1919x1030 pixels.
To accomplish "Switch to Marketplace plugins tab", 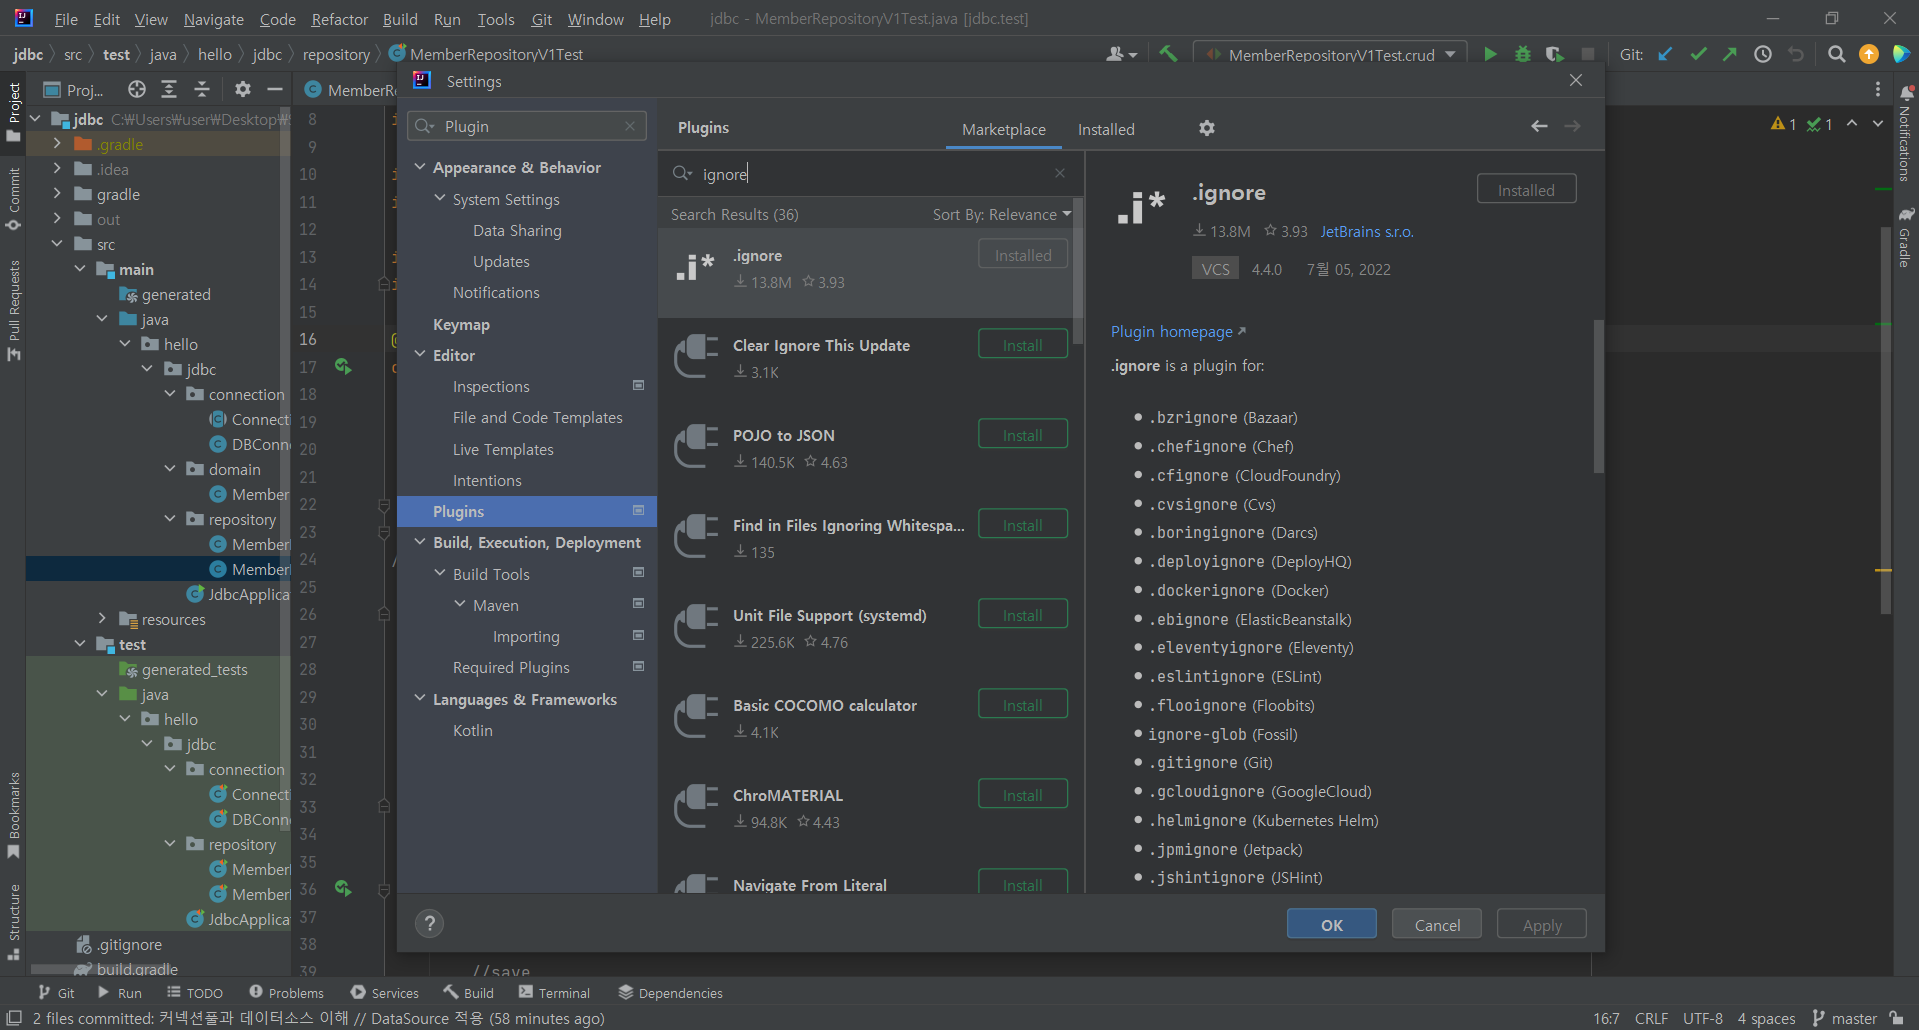I will tap(1003, 129).
